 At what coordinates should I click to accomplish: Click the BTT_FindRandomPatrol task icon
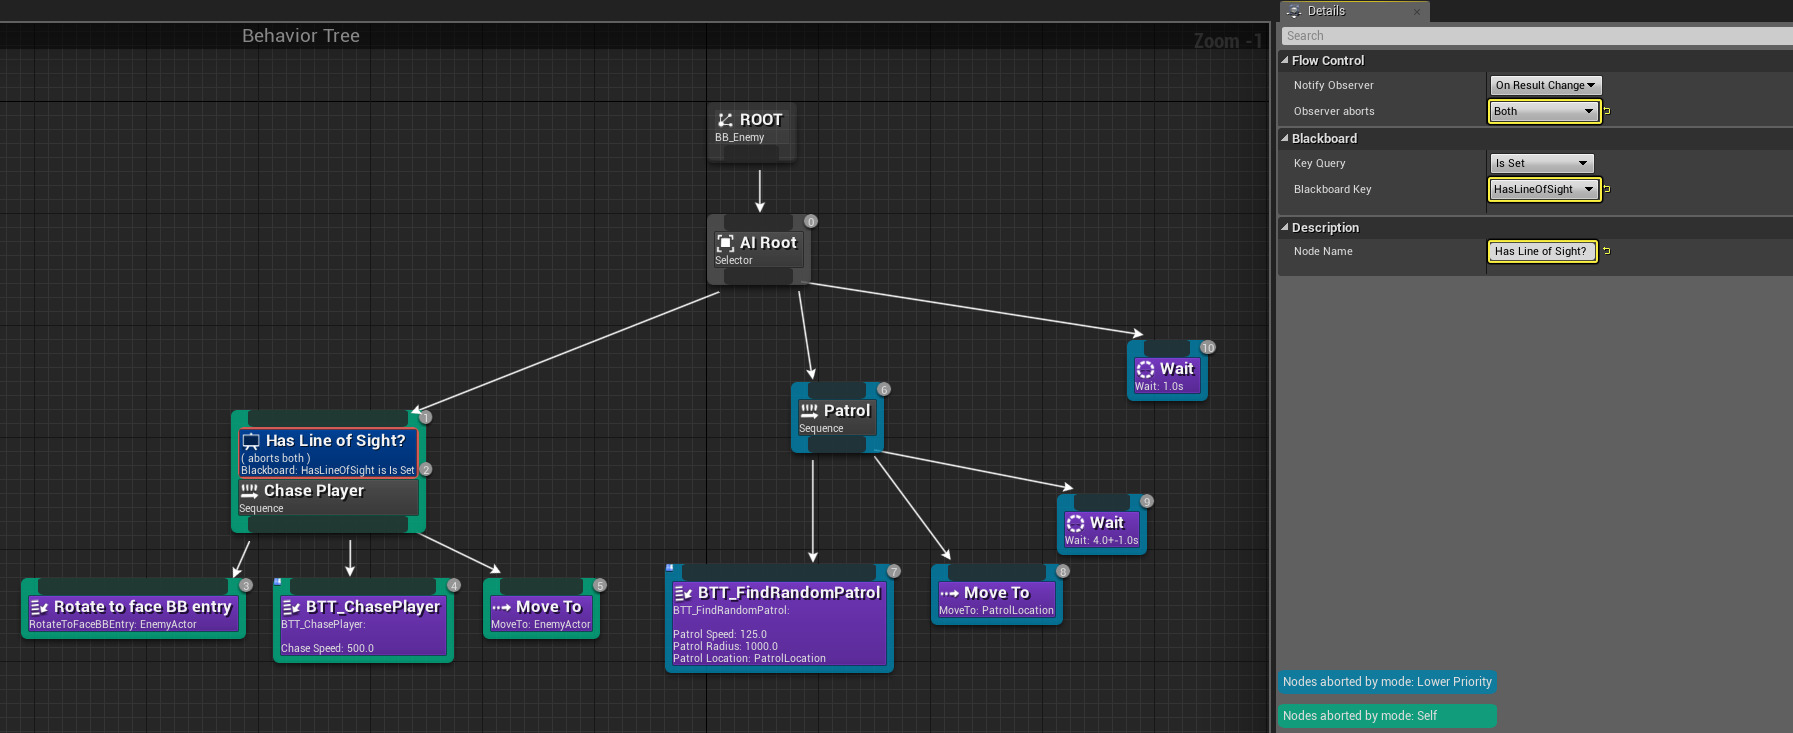click(x=683, y=593)
